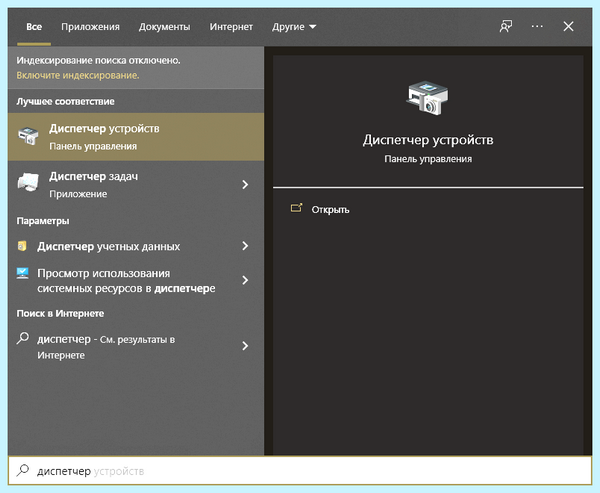Click the feedback person icon
600x493 pixels.
(505, 26)
